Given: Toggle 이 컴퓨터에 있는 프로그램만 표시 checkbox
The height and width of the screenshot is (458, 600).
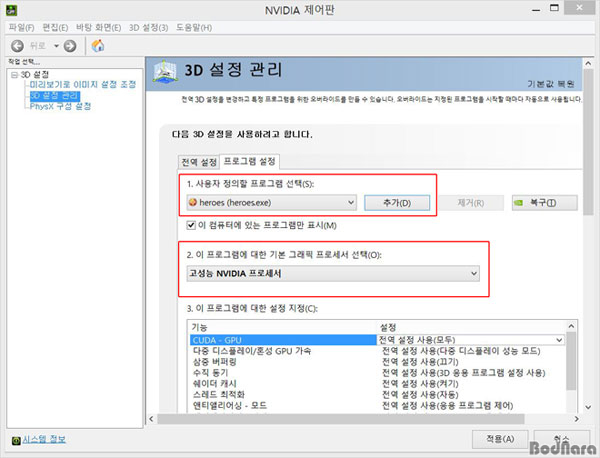Looking at the screenshot, I should [191, 225].
